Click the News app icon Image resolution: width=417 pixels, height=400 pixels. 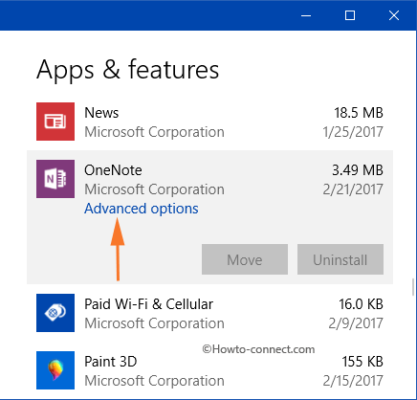click(55, 121)
